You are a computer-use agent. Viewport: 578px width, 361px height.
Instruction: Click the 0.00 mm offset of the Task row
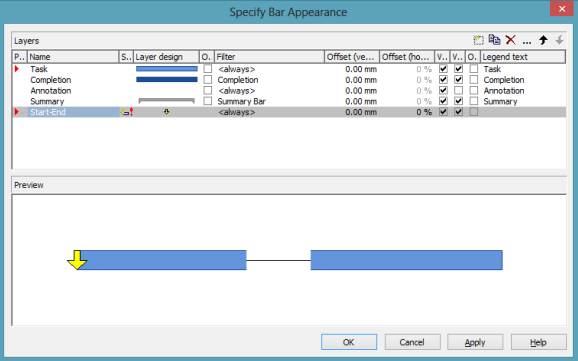point(361,69)
